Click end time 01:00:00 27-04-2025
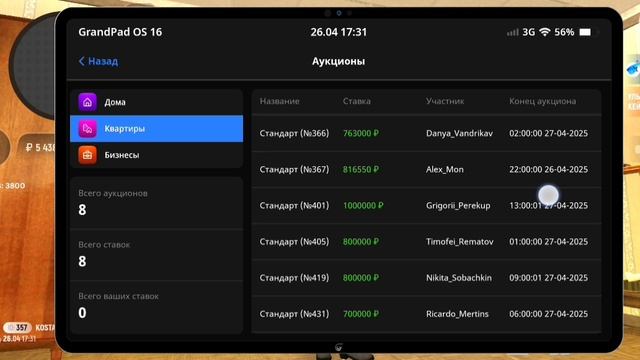 pos(549,242)
